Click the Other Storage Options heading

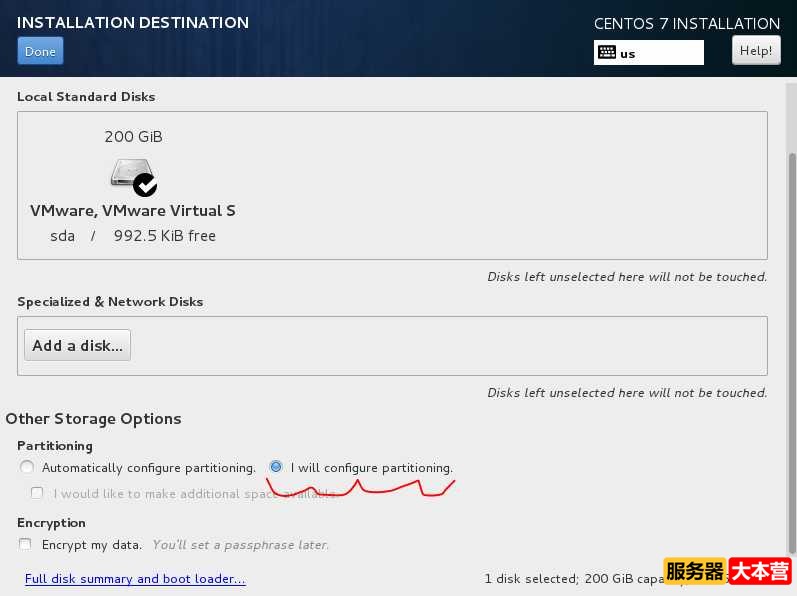pyautogui.click(x=94, y=419)
